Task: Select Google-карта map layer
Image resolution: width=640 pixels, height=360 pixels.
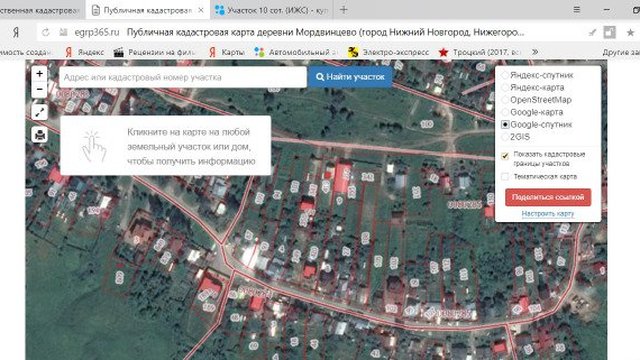Action: click(505, 112)
